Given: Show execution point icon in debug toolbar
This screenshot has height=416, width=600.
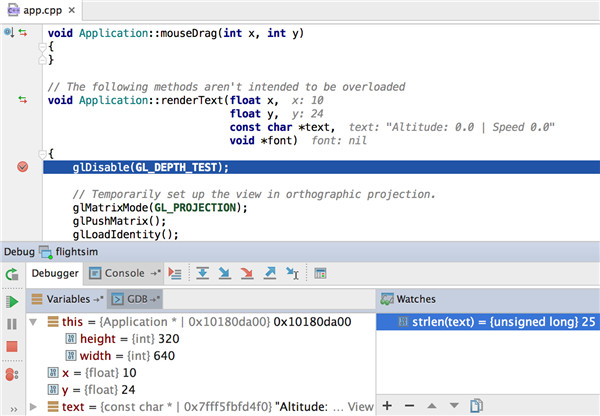Looking at the screenshot, I should 175,273.
